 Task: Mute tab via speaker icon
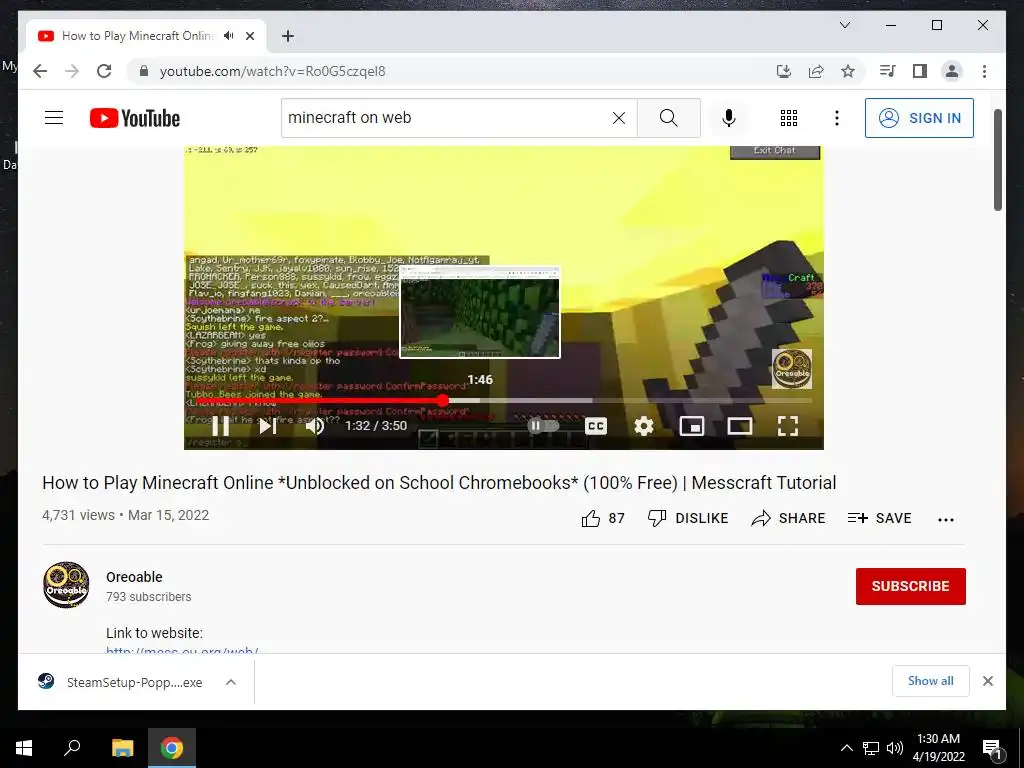tap(229, 36)
